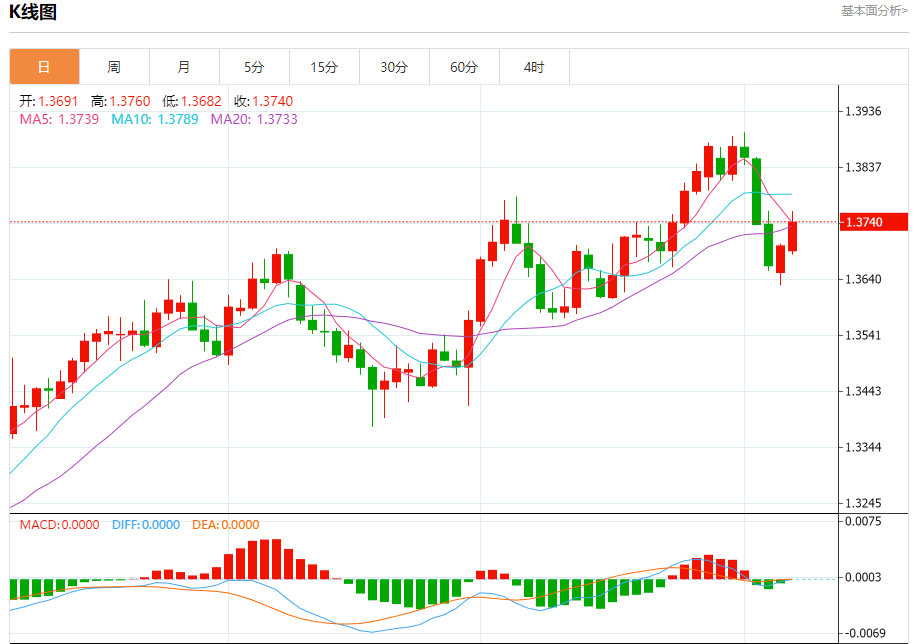Switch to the 60分 timeframe
This screenshot has height=644, width=918.
464,67
